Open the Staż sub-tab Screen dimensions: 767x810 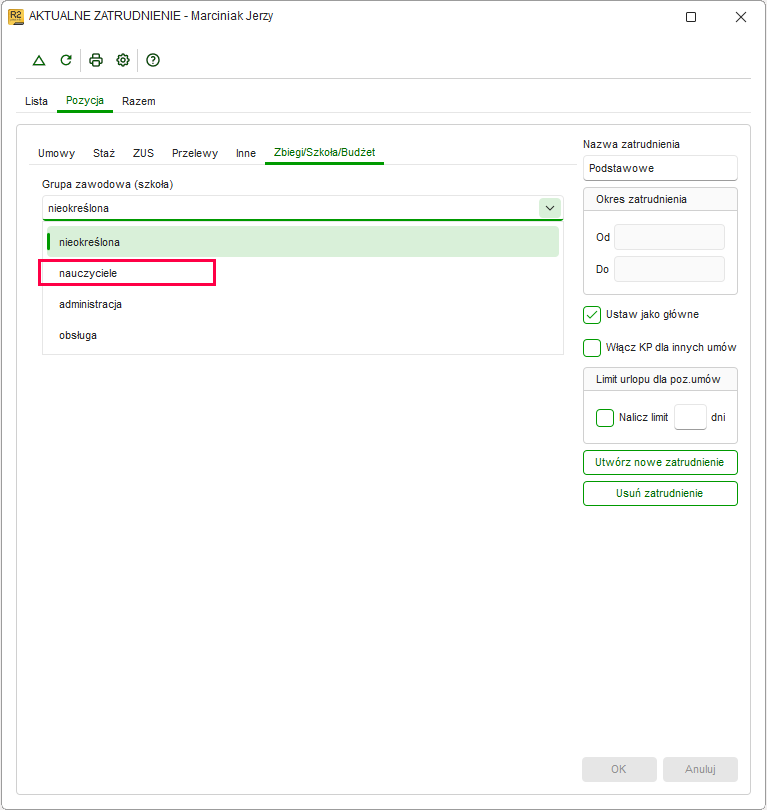tap(104, 153)
